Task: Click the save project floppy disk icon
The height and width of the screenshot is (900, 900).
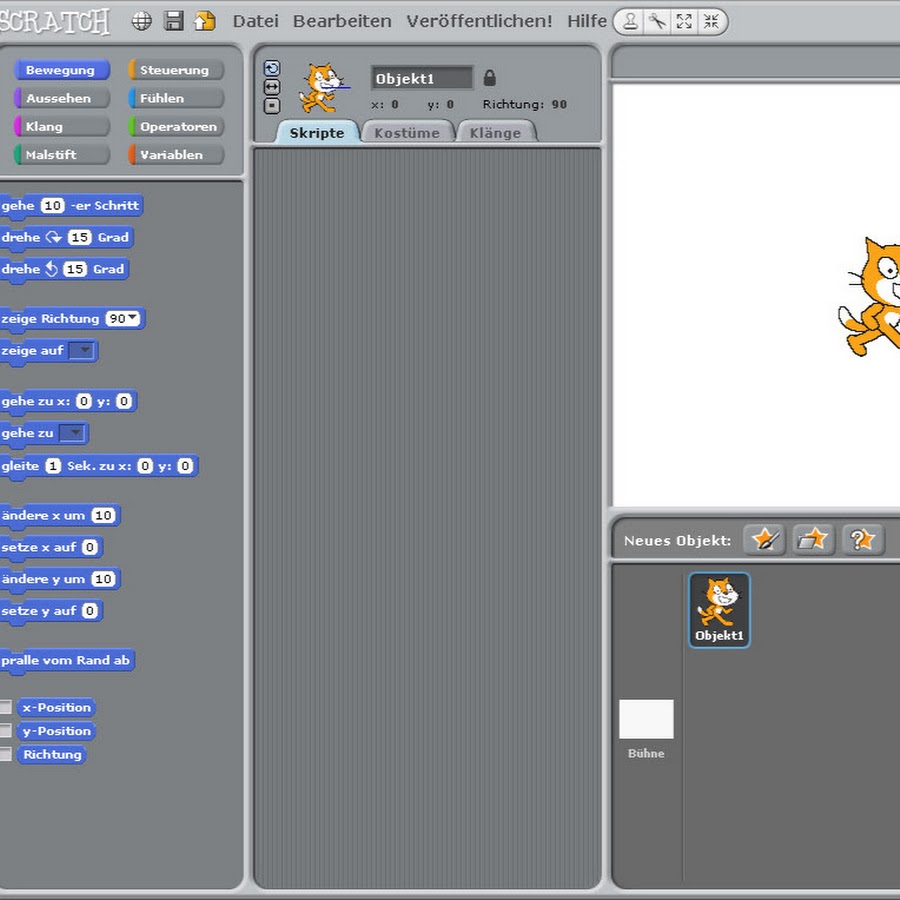Action: (x=174, y=21)
